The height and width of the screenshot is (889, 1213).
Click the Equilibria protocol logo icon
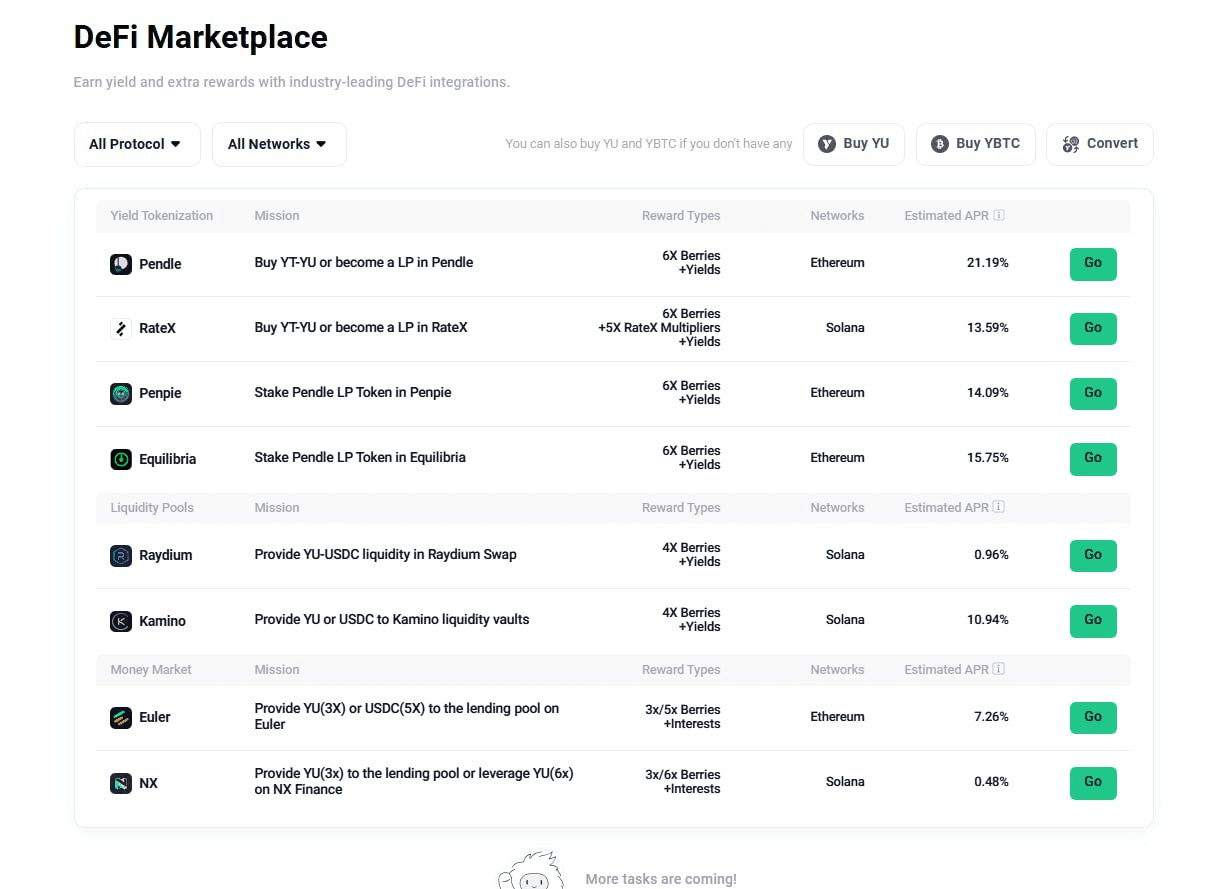pyautogui.click(x=121, y=459)
